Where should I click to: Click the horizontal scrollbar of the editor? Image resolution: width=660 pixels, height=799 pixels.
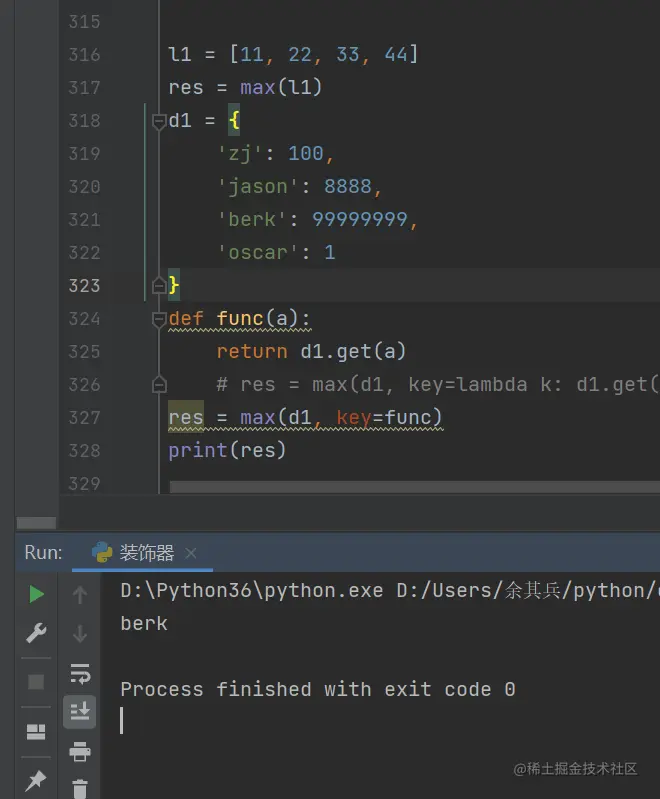click(x=414, y=487)
